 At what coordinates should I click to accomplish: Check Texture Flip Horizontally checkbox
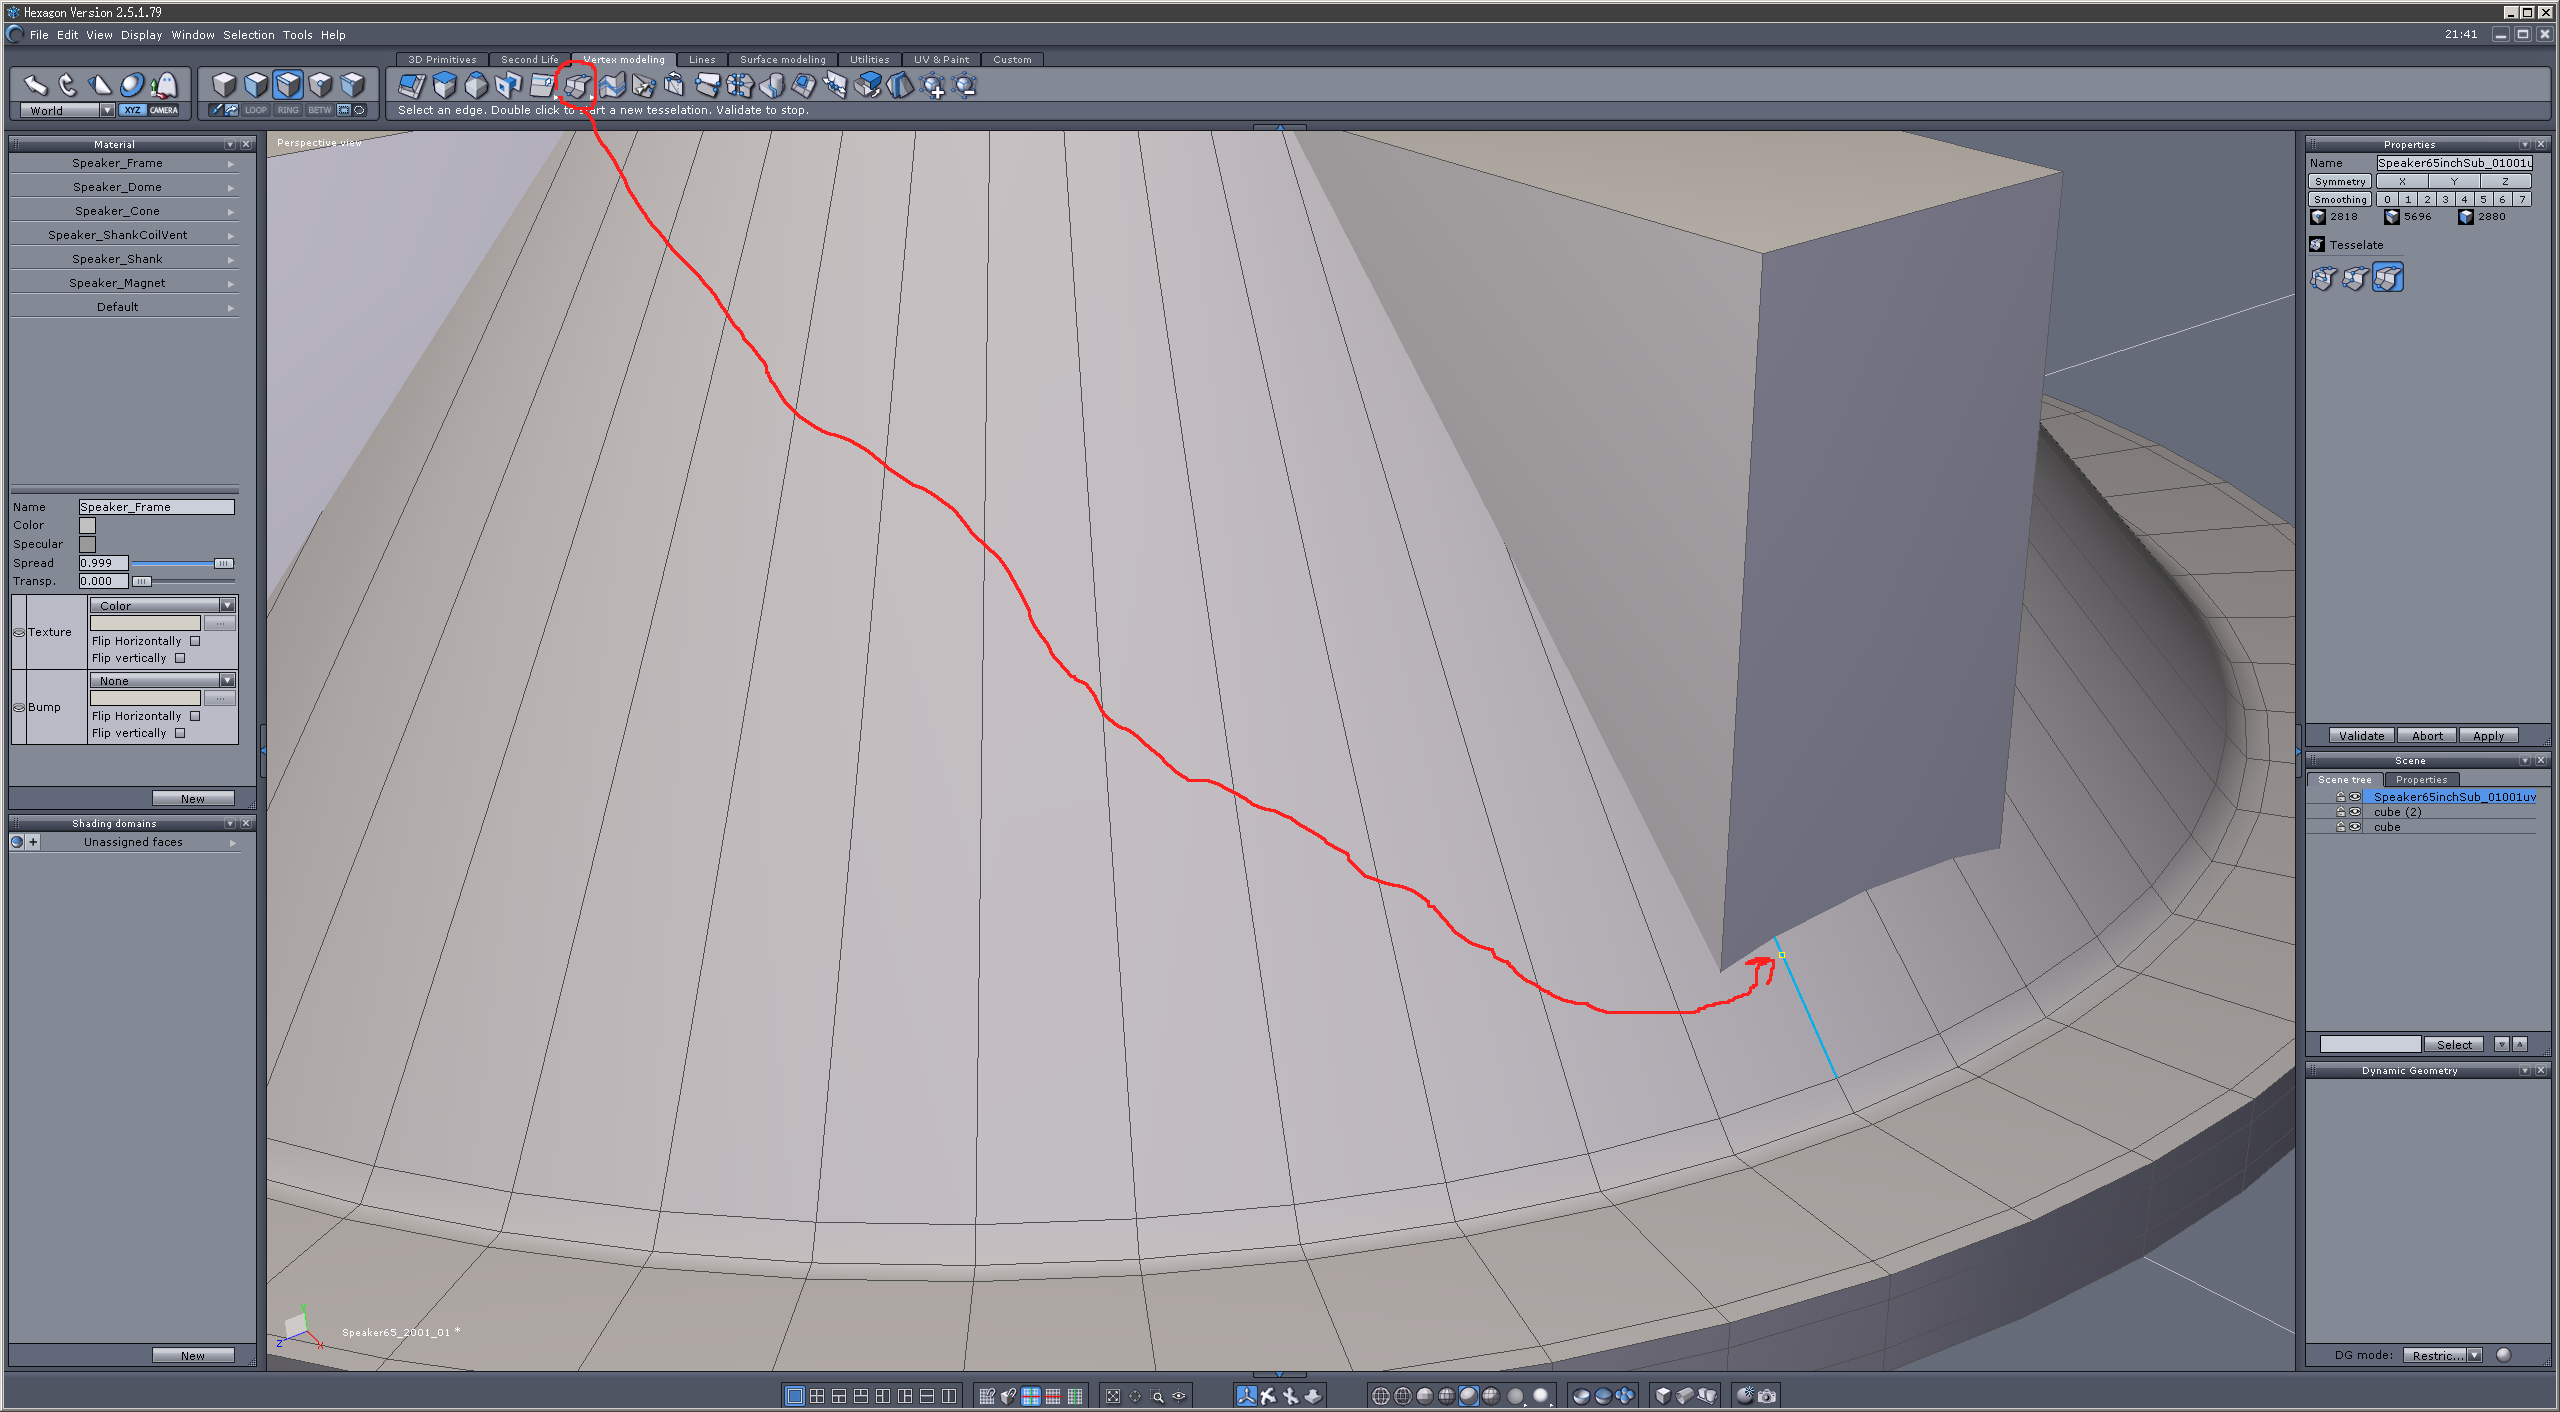tap(195, 641)
